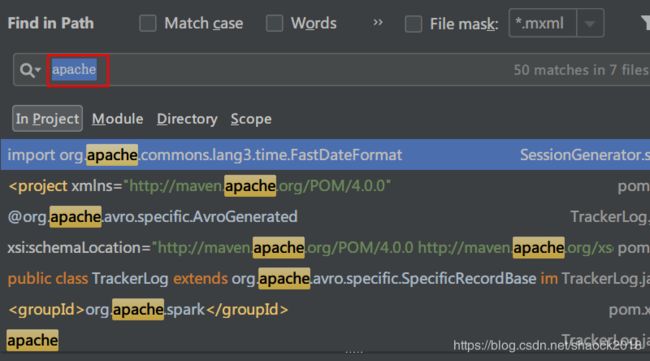Select the AvroGenerated annotation result
Image resolution: width=650 pixels, height=361 pixels.
tap(325, 217)
